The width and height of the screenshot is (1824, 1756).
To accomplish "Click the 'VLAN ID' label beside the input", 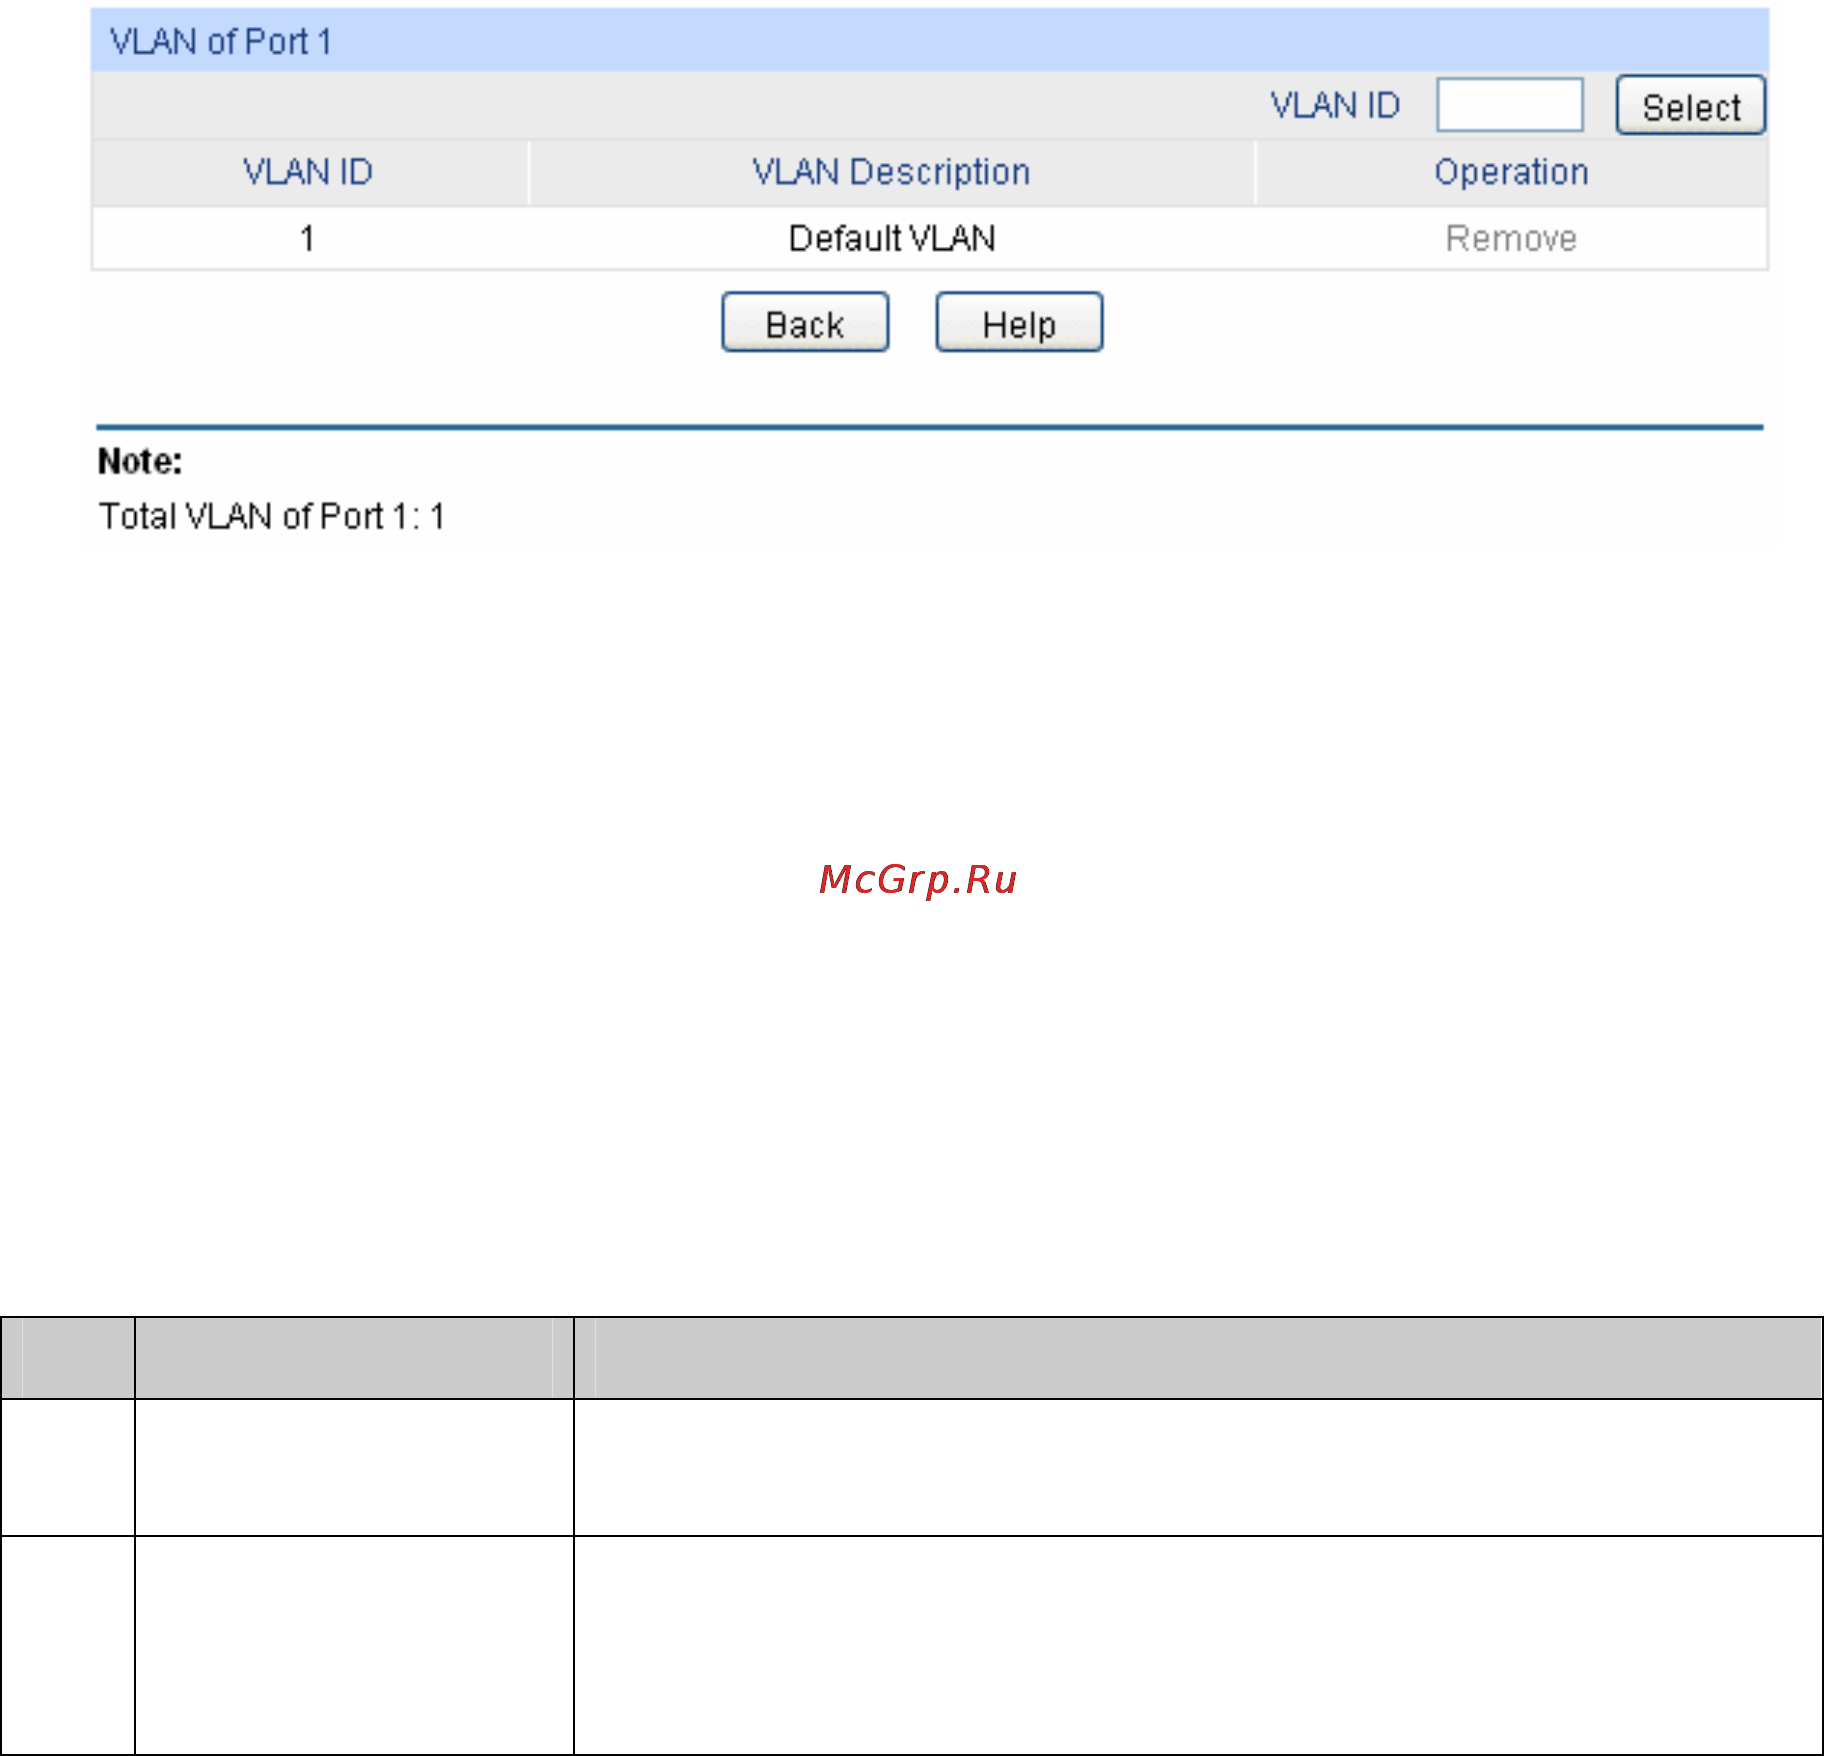I will [x=1335, y=106].
